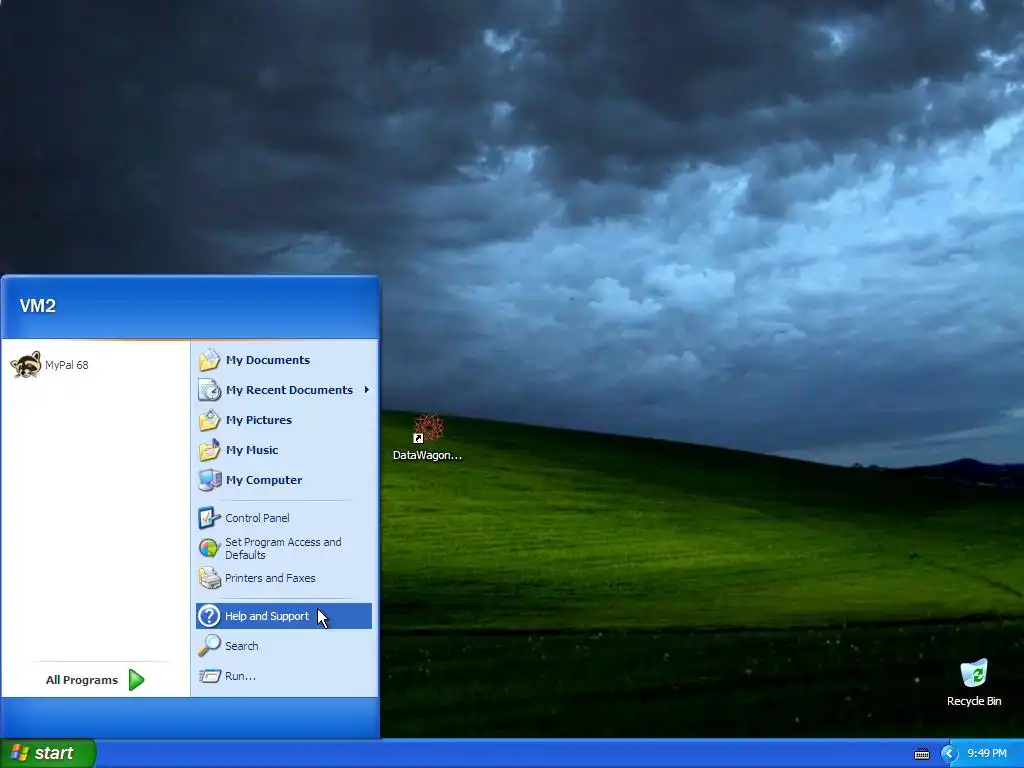Click the start button
Screen dimensions: 1024x768
coord(48,753)
